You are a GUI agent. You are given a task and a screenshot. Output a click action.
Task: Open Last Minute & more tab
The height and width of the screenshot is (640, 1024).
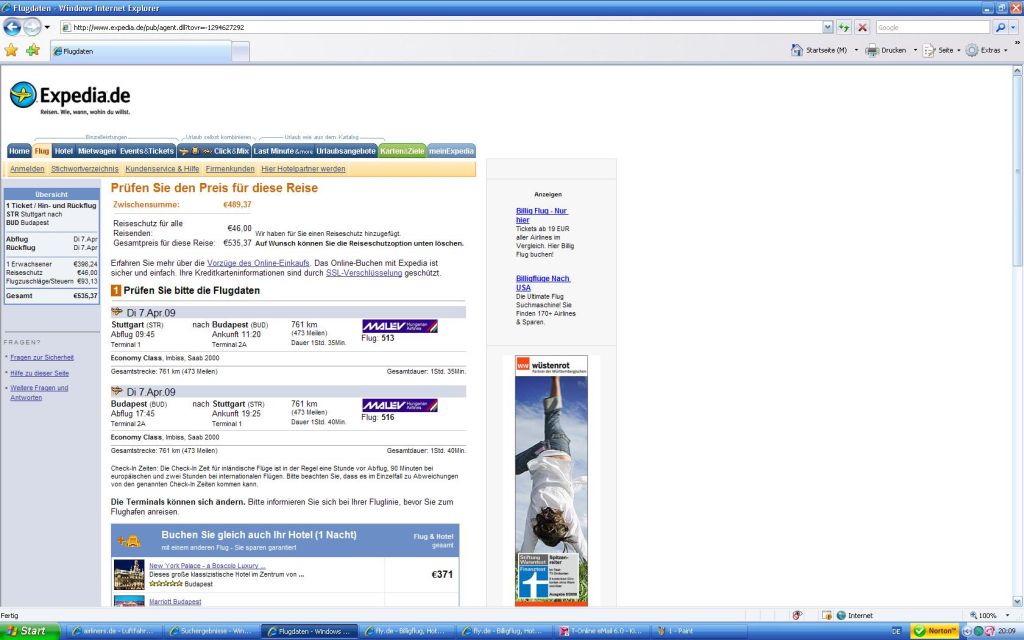coord(283,151)
